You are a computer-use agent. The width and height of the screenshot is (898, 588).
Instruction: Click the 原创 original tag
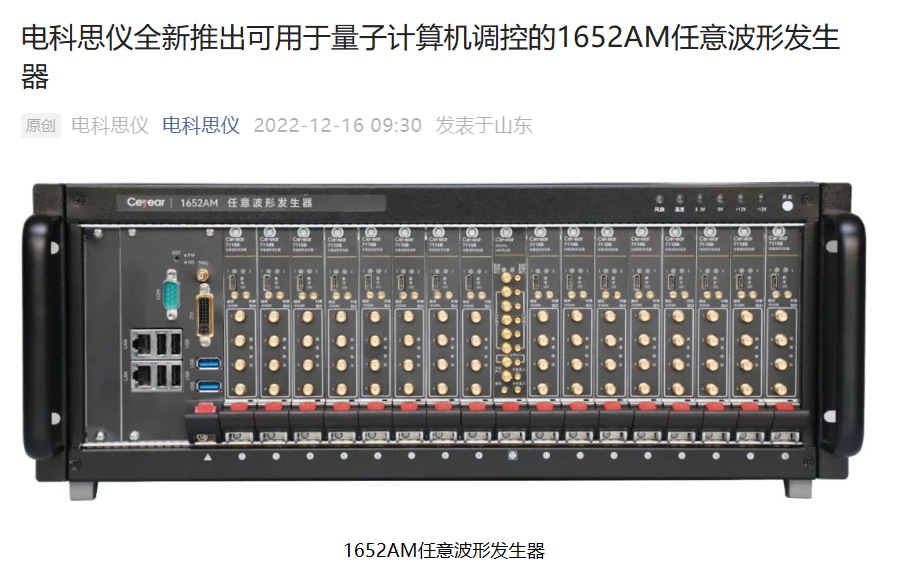point(41,125)
